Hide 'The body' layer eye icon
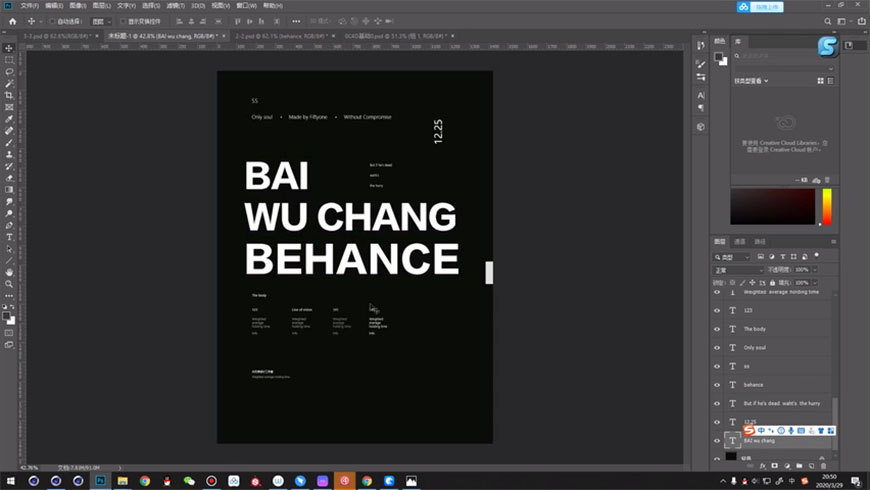Screen dimensions: 870x490 click(x=717, y=329)
